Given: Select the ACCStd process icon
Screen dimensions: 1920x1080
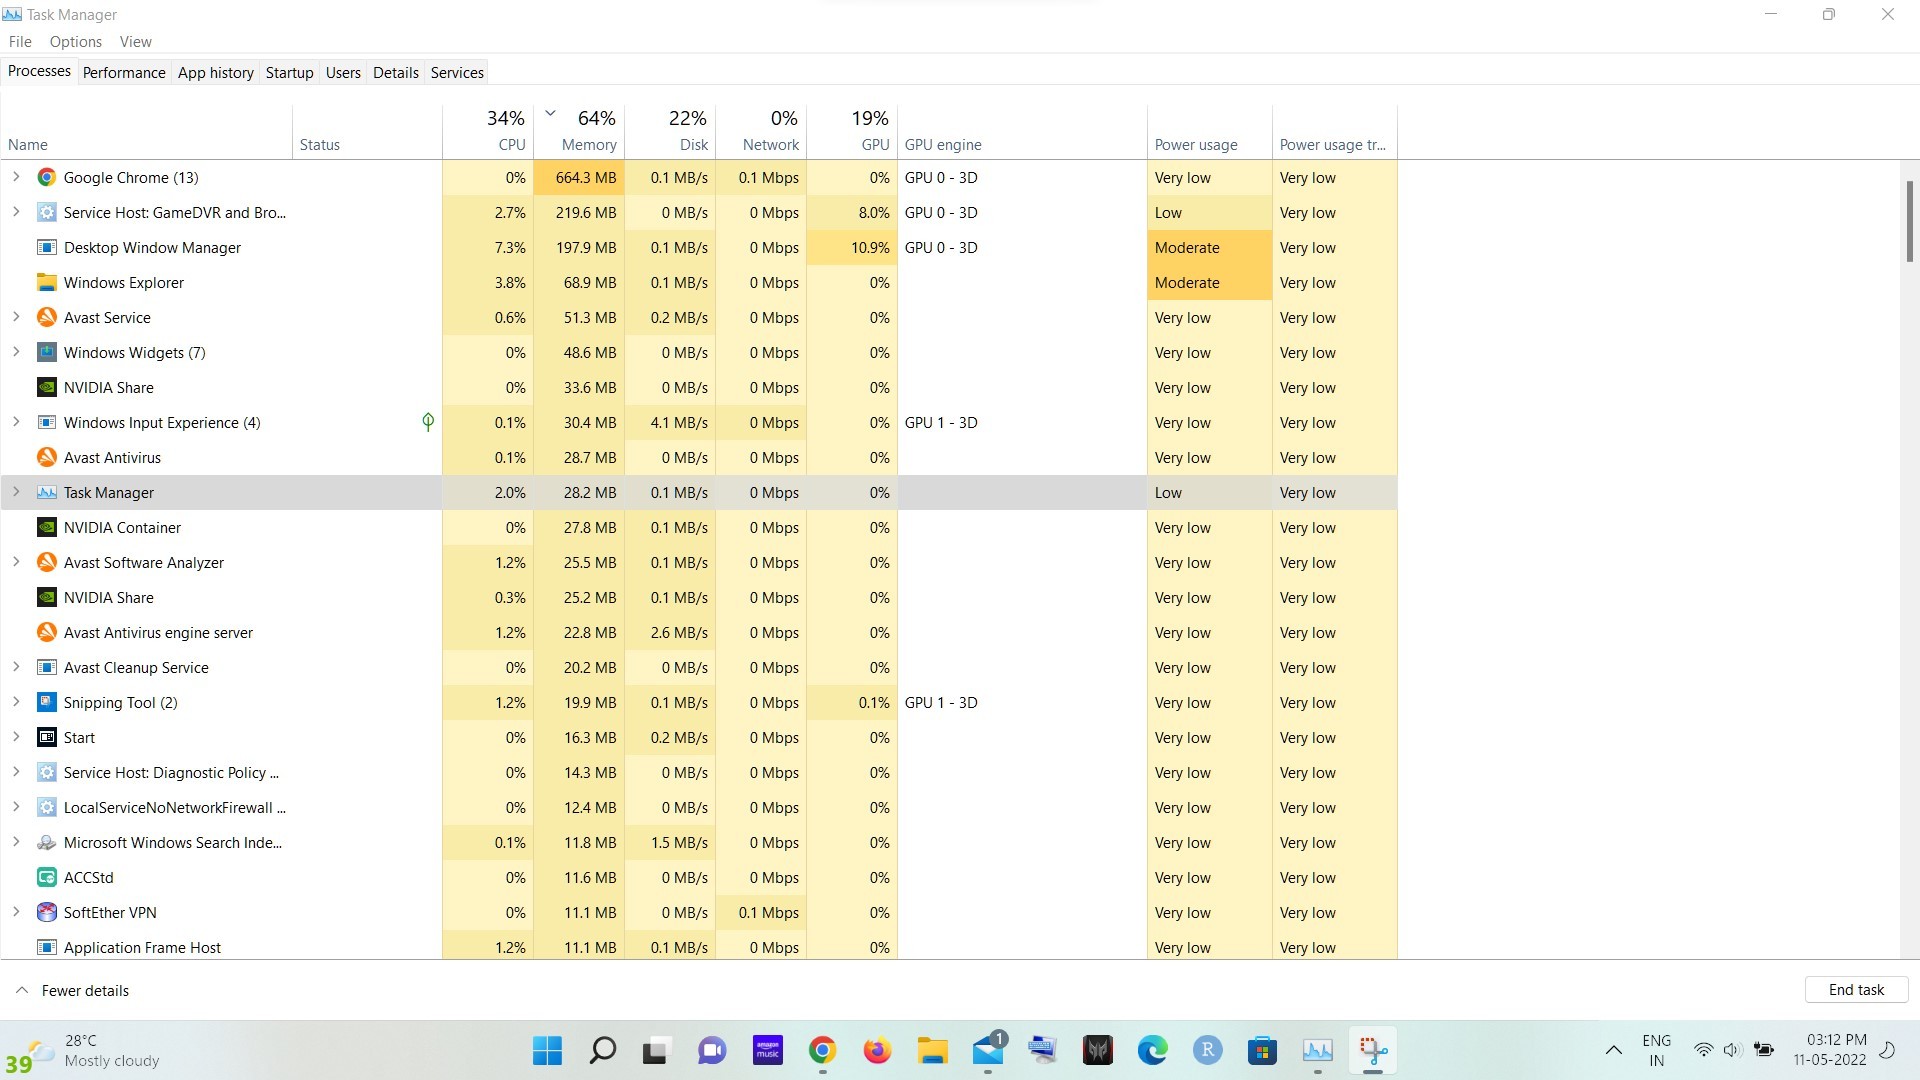Looking at the screenshot, I should coord(46,878).
